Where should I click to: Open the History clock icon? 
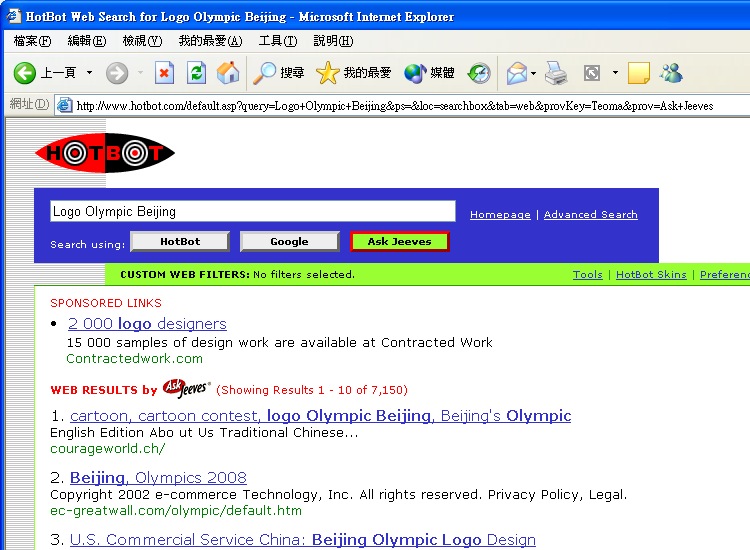[479, 73]
